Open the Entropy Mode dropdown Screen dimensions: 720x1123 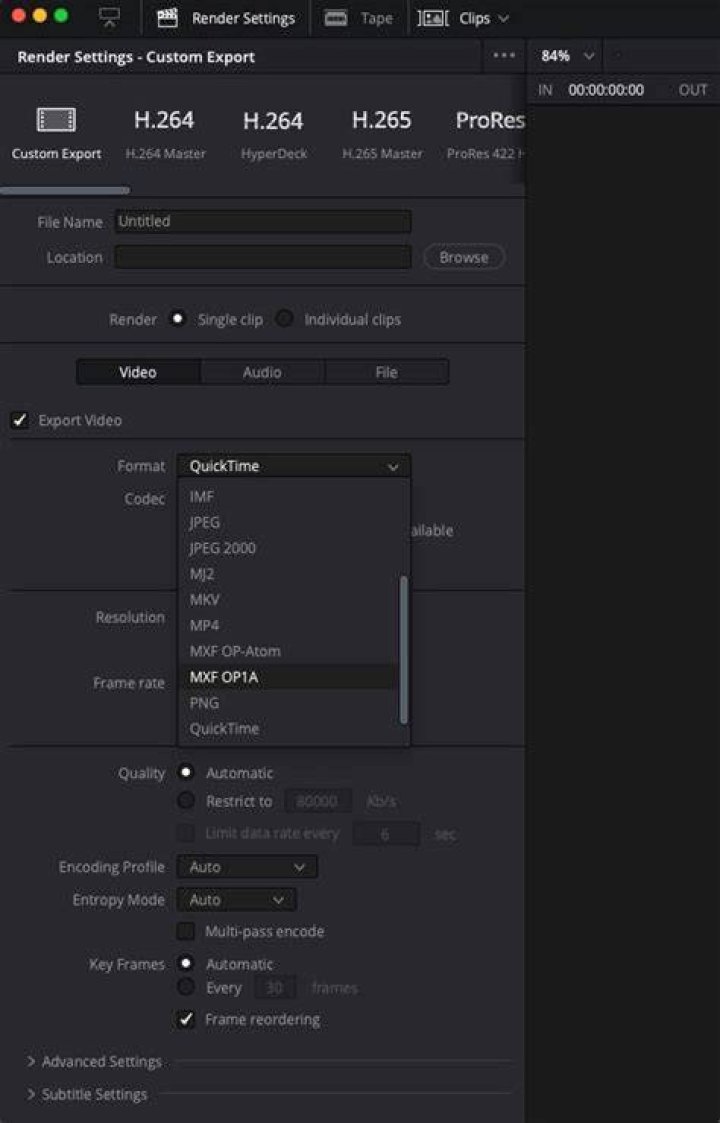(x=236, y=900)
